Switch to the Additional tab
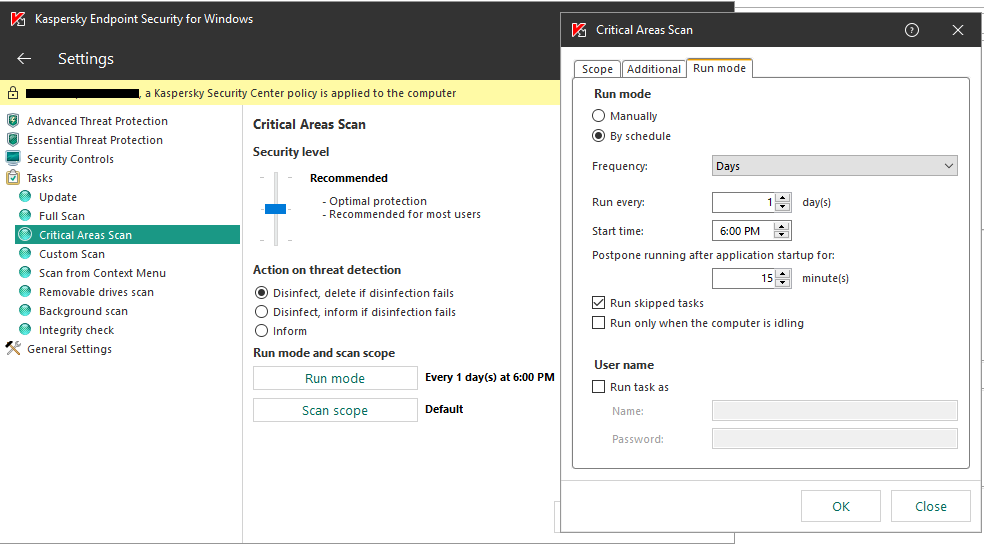This screenshot has width=984, height=548. coord(654,69)
